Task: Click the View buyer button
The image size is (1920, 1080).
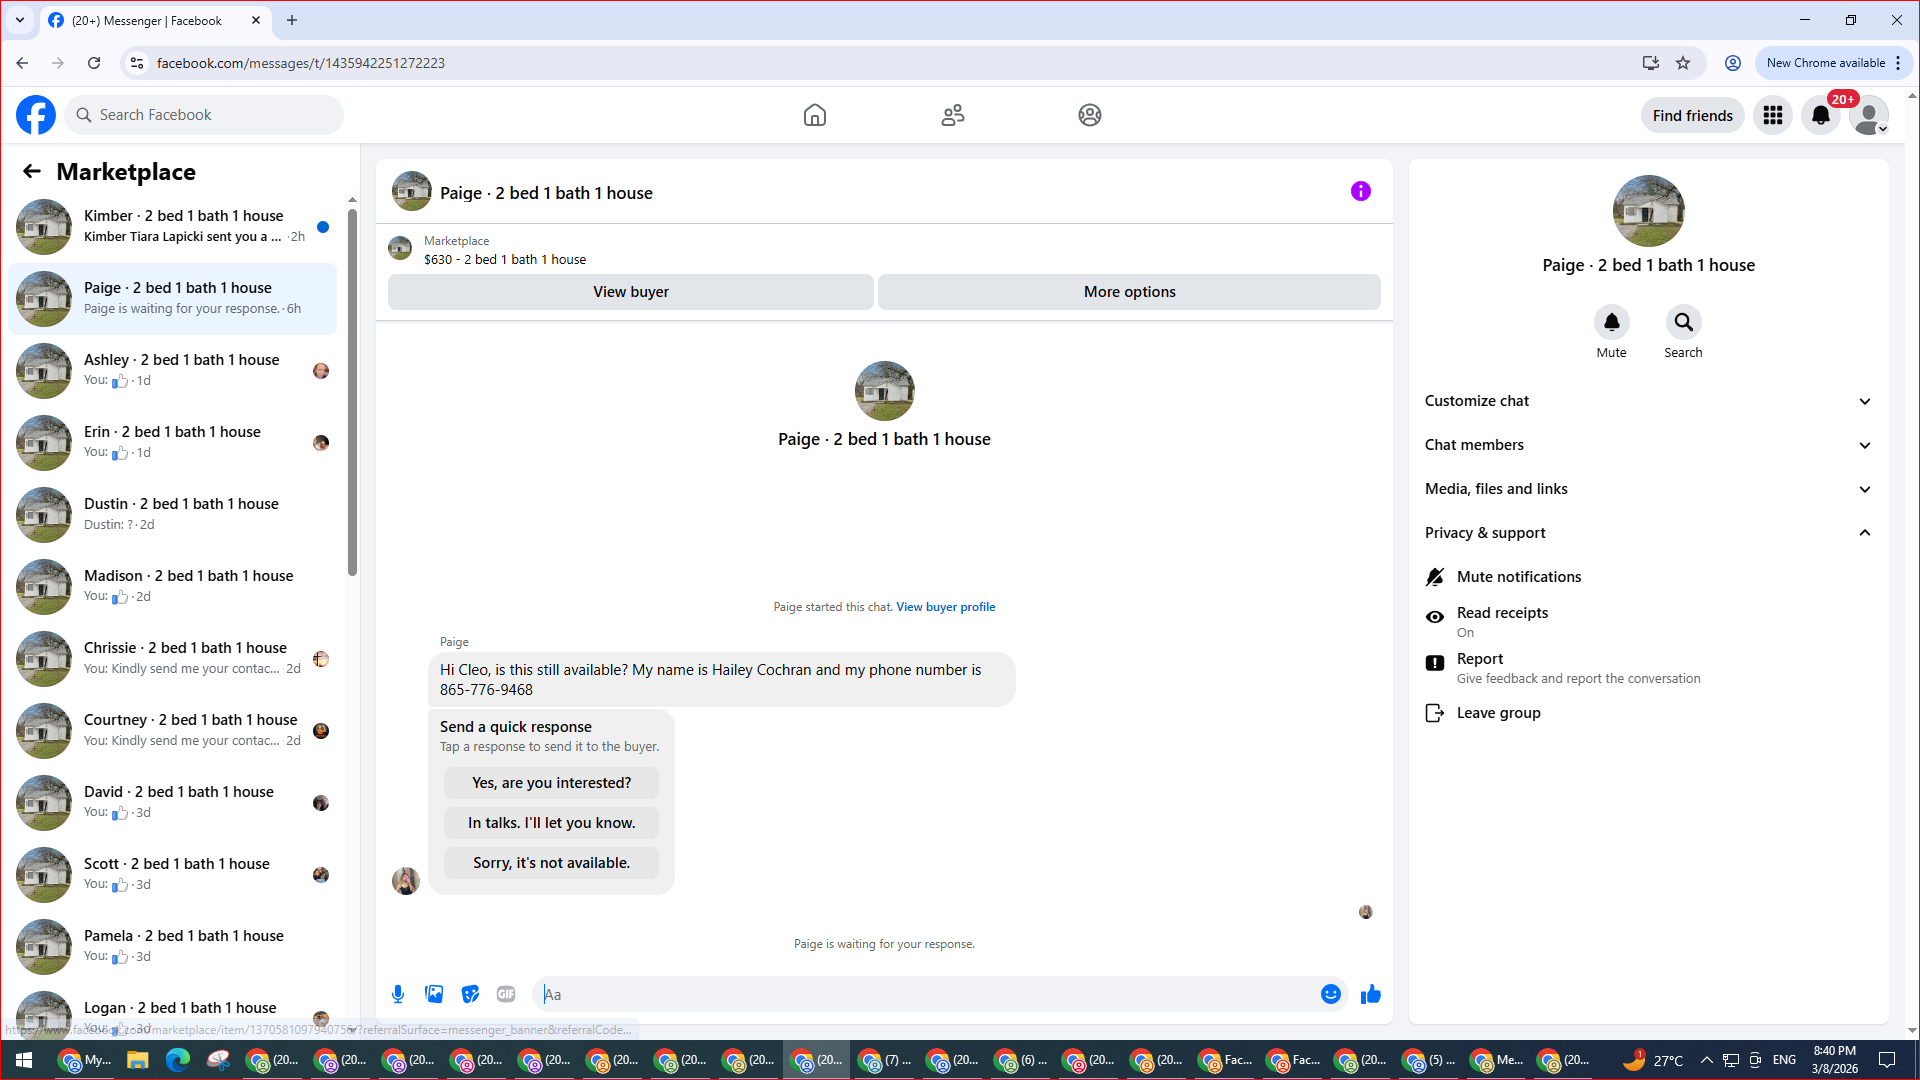Action: coord(630,292)
